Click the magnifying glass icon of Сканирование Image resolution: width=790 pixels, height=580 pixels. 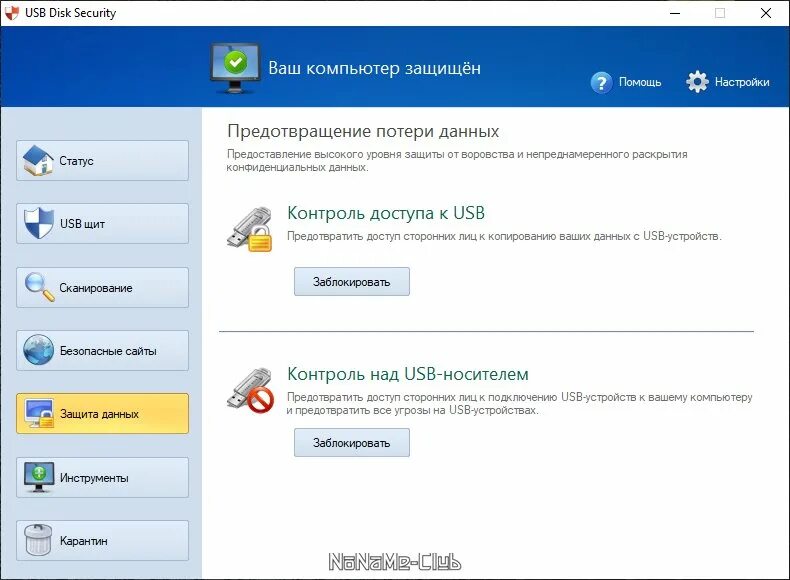pyautogui.click(x=39, y=287)
